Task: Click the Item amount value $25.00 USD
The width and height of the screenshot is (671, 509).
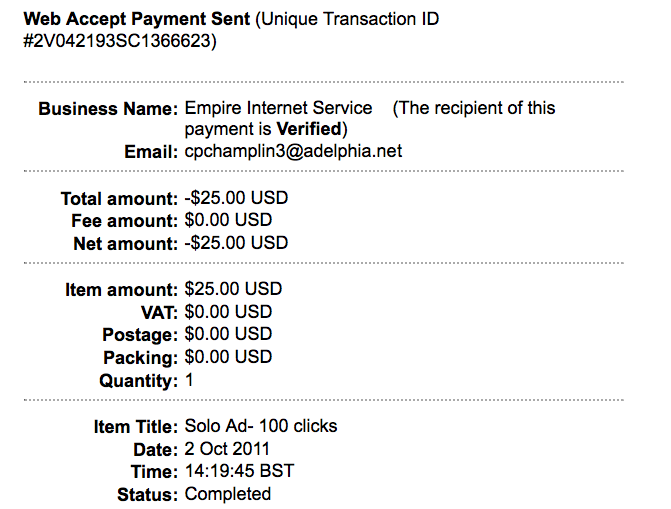Action: (x=233, y=289)
